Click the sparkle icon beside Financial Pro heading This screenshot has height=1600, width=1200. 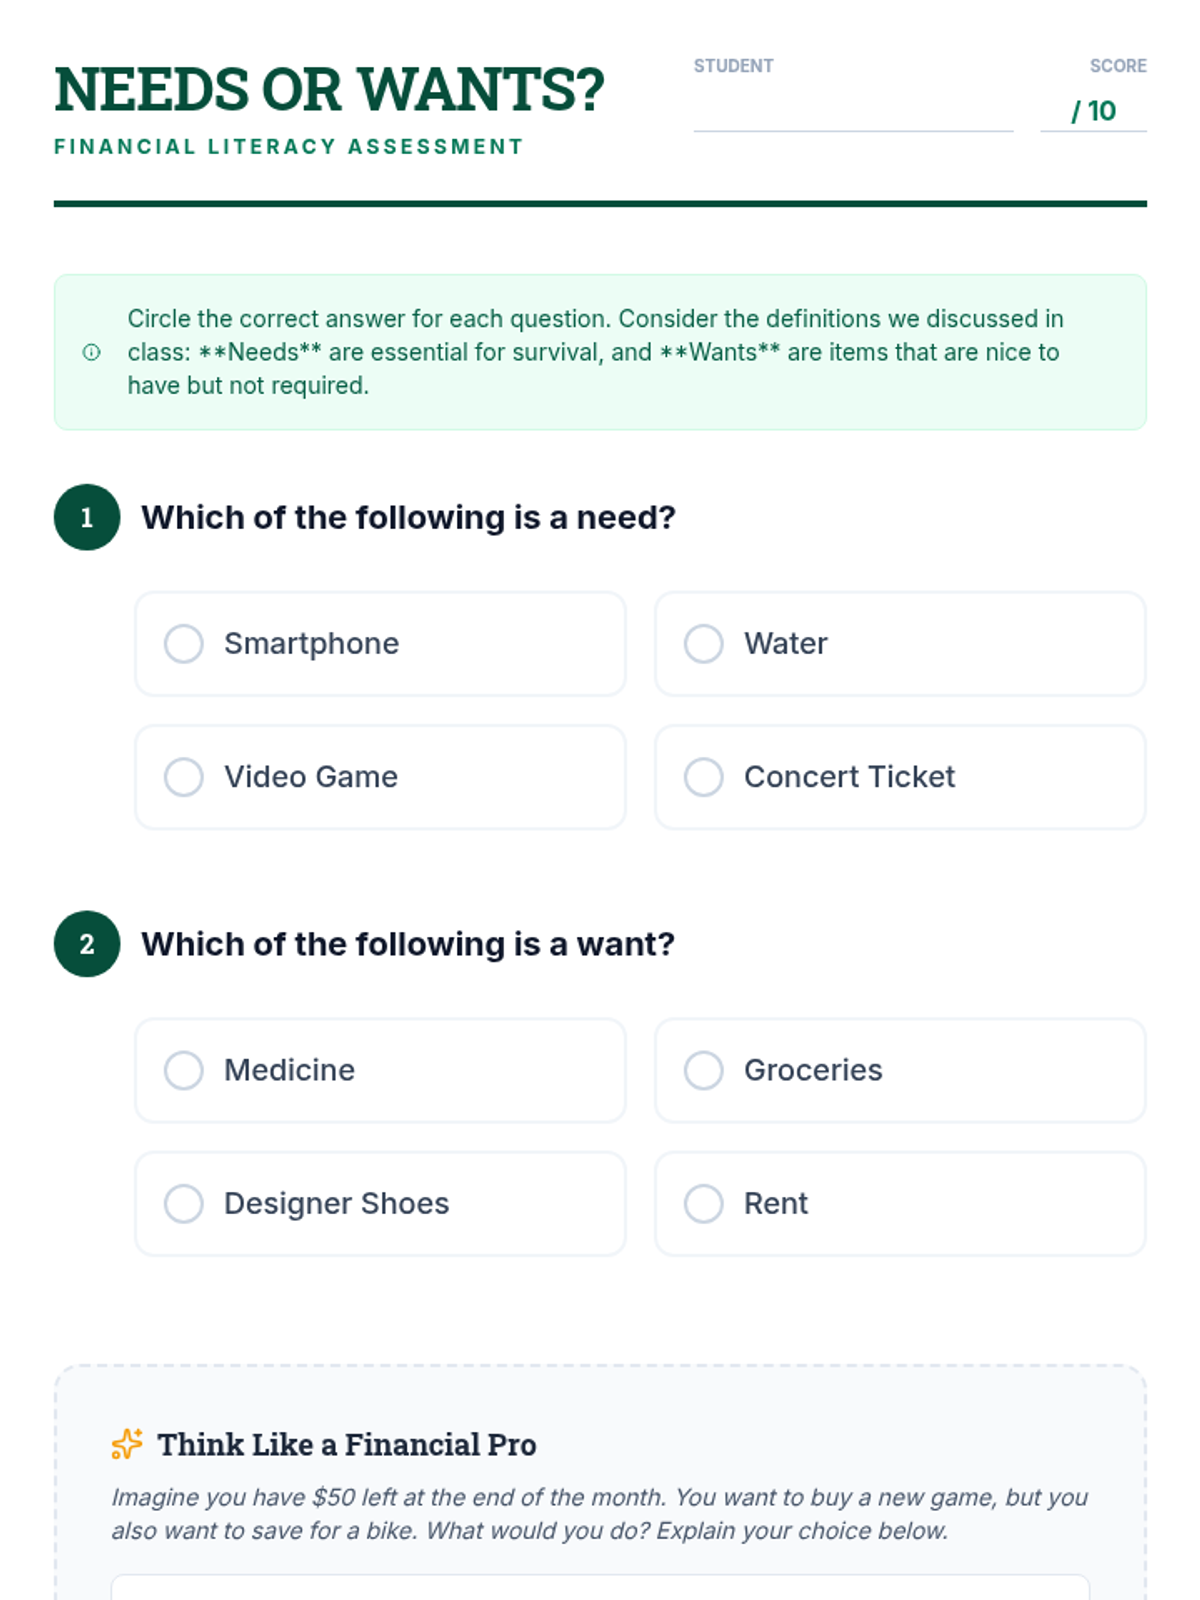pos(127,1444)
